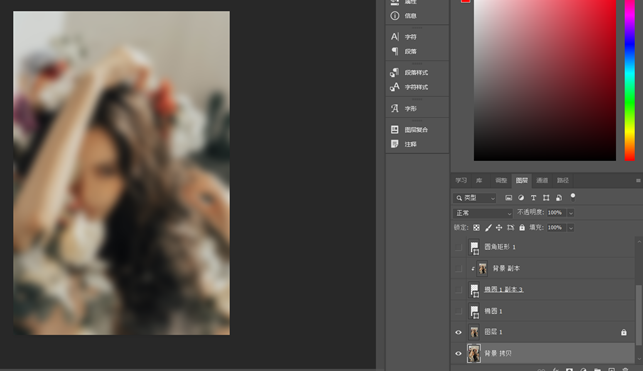Open the 注释 (Notes) panel icon
The width and height of the screenshot is (643, 371).
[x=394, y=144]
